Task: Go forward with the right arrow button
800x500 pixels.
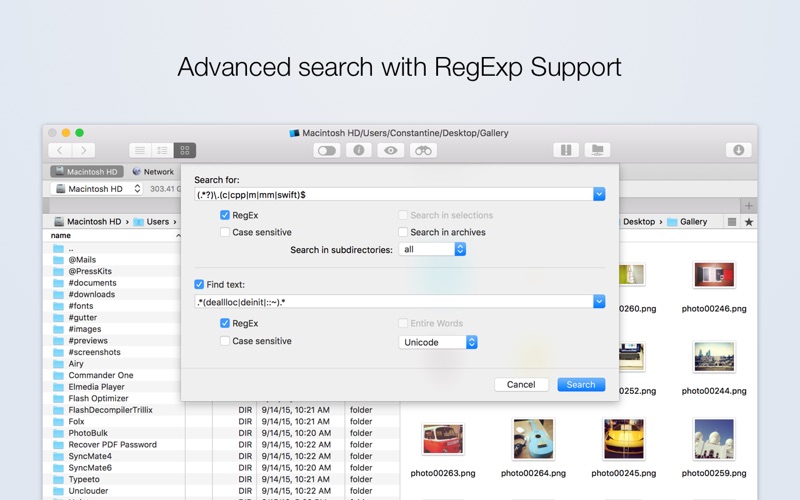Action: pos(83,151)
